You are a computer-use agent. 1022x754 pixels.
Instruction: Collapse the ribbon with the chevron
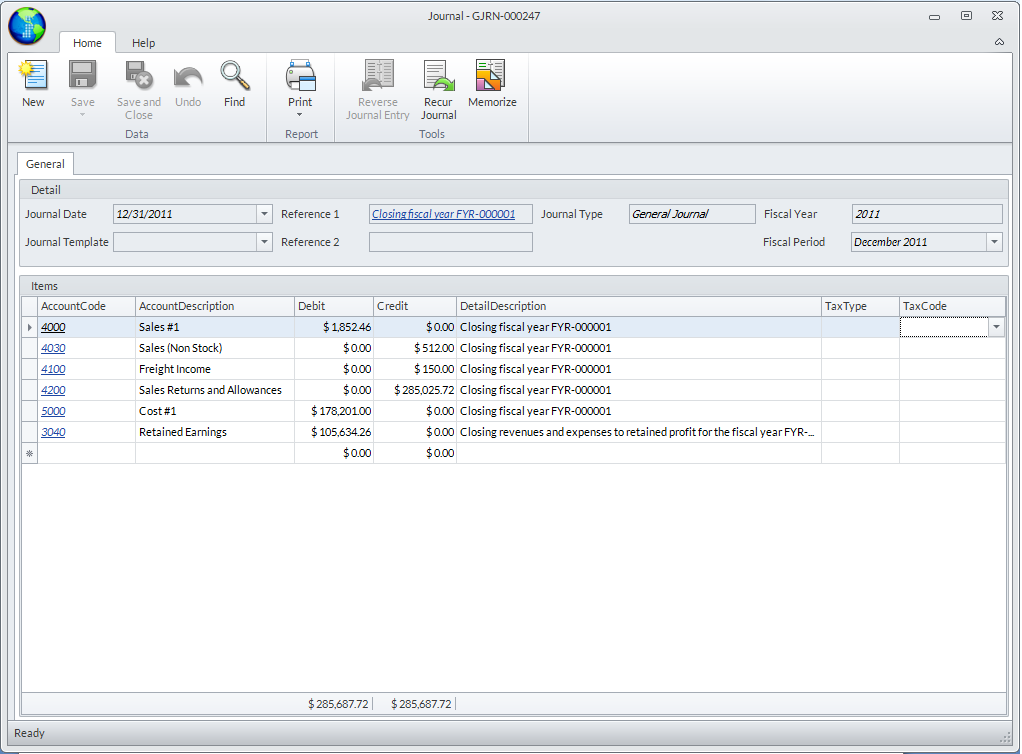[x=999, y=42]
